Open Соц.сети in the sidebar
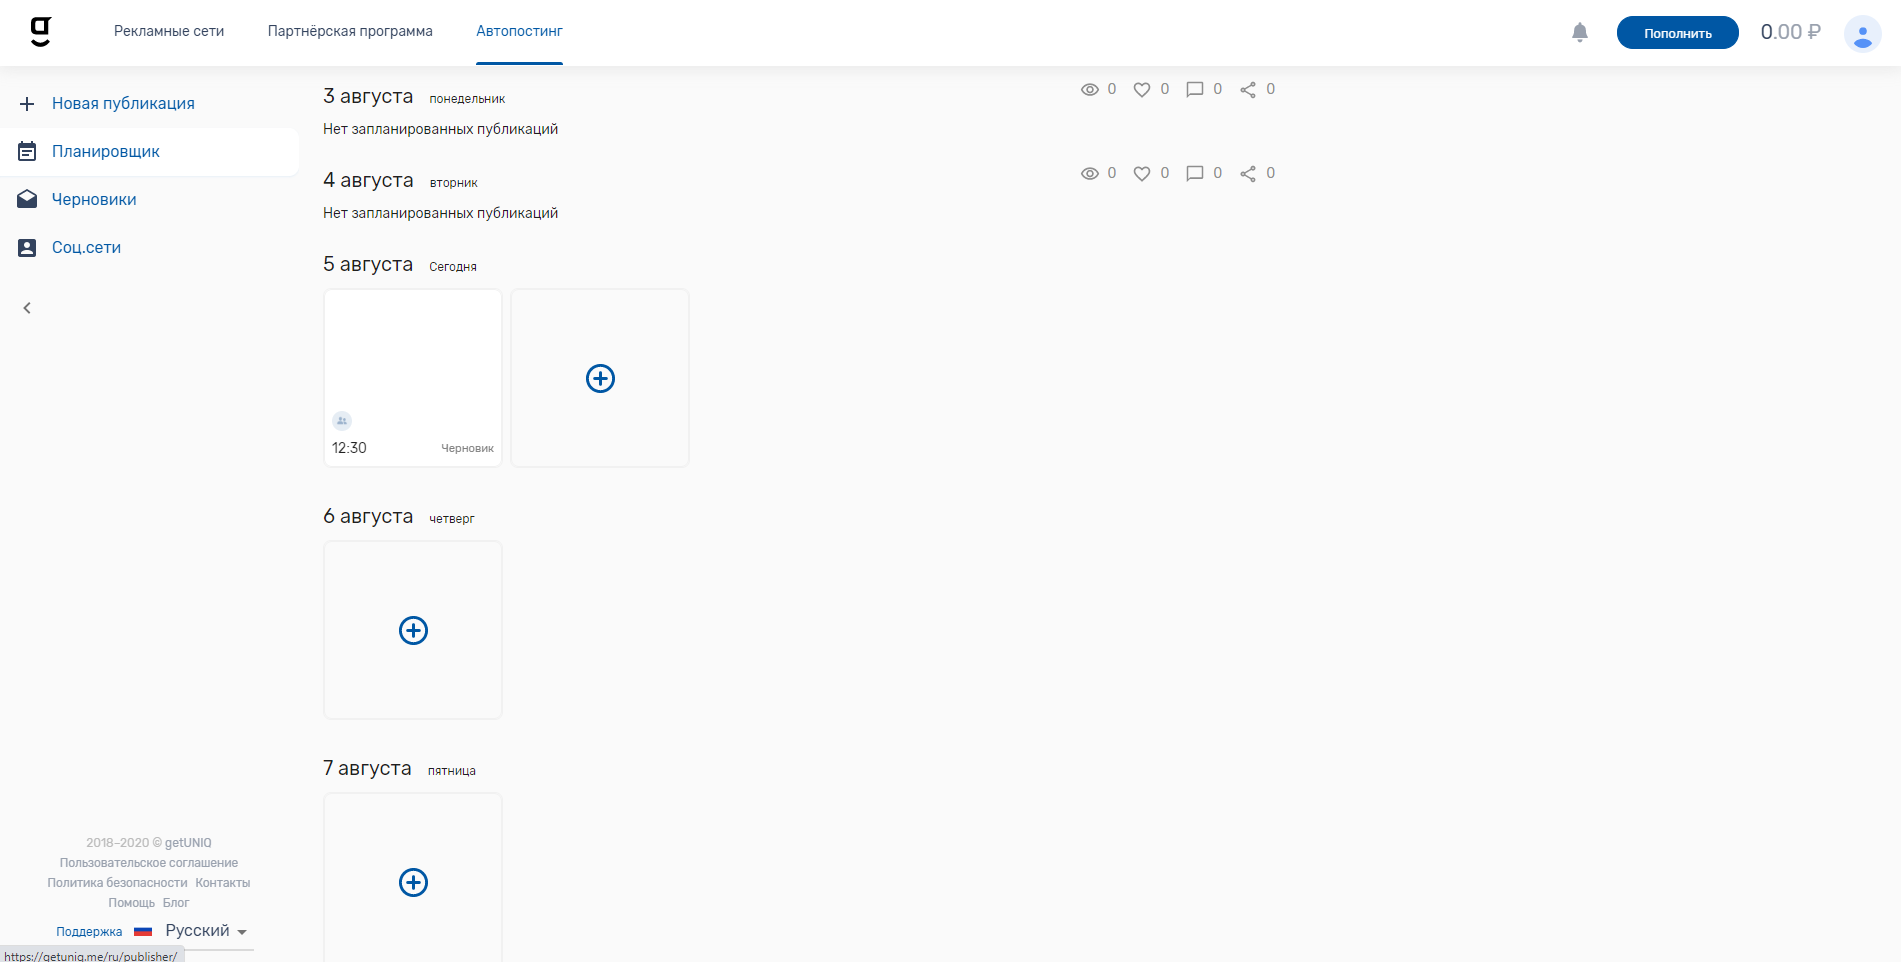1901x962 pixels. (86, 248)
